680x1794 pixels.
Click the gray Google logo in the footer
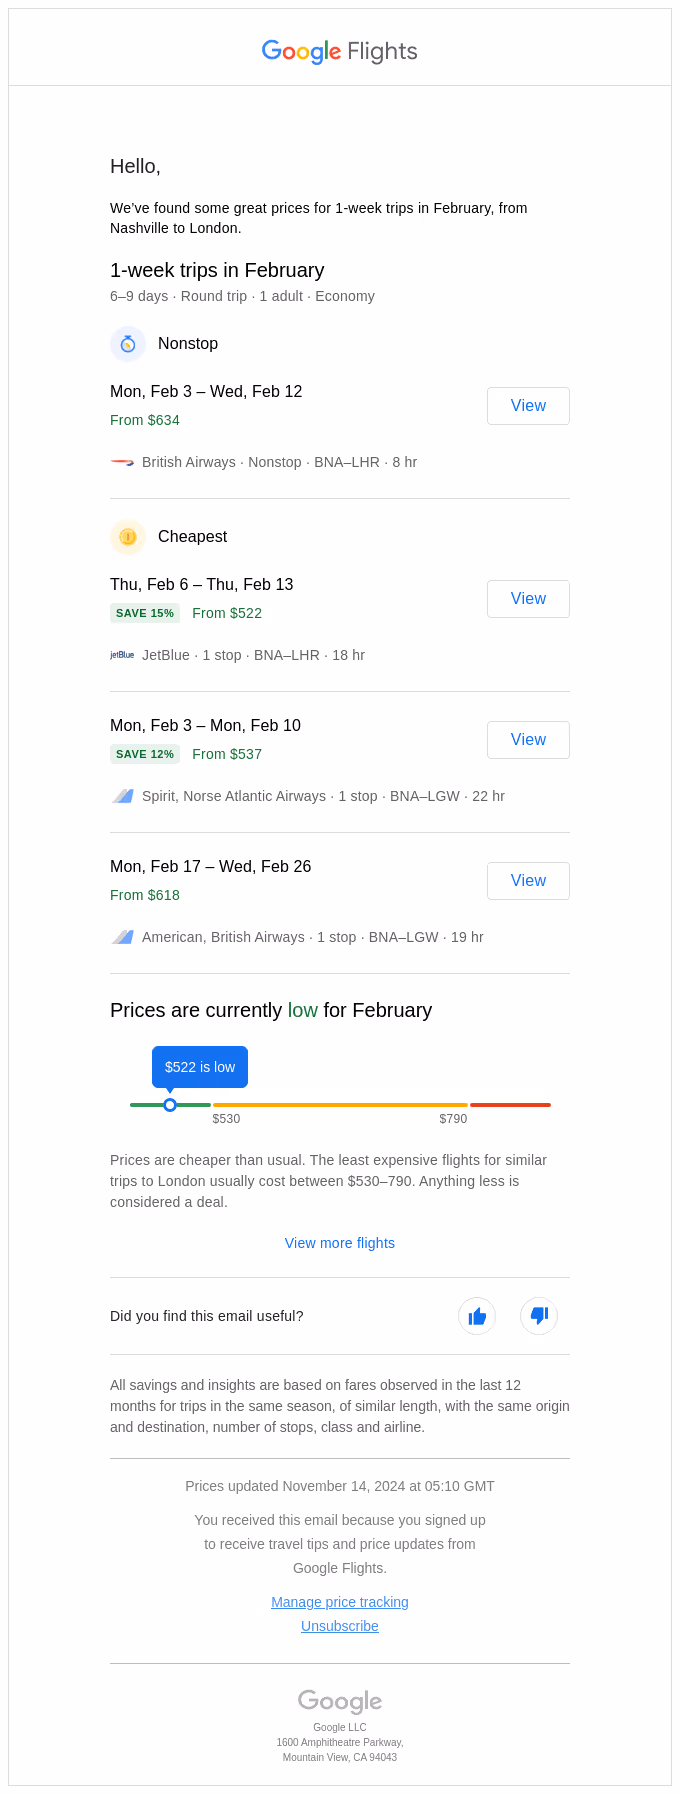[339, 1701]
